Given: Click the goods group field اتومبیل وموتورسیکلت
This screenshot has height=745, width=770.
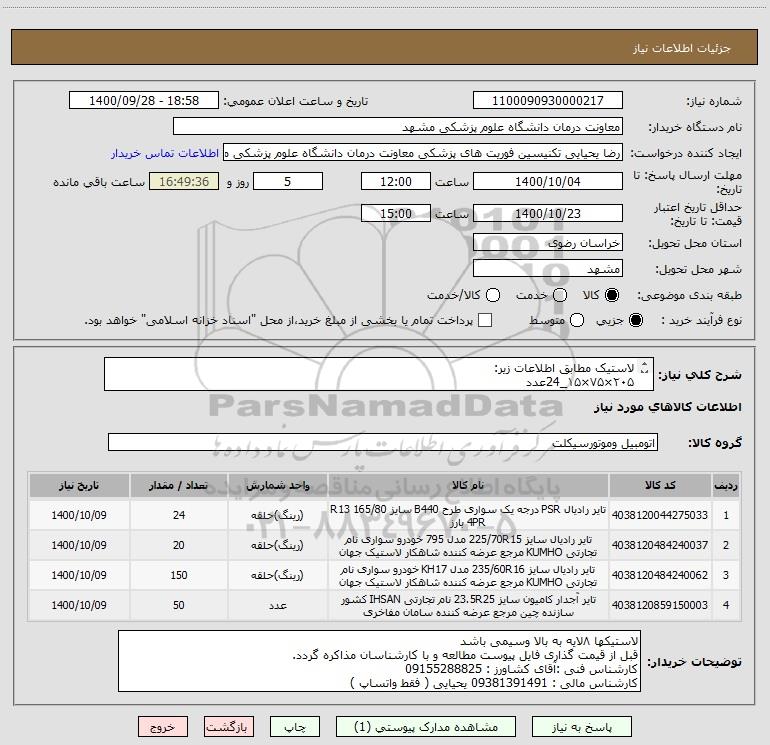Looking at the screenshot, I should pos(383,442).
